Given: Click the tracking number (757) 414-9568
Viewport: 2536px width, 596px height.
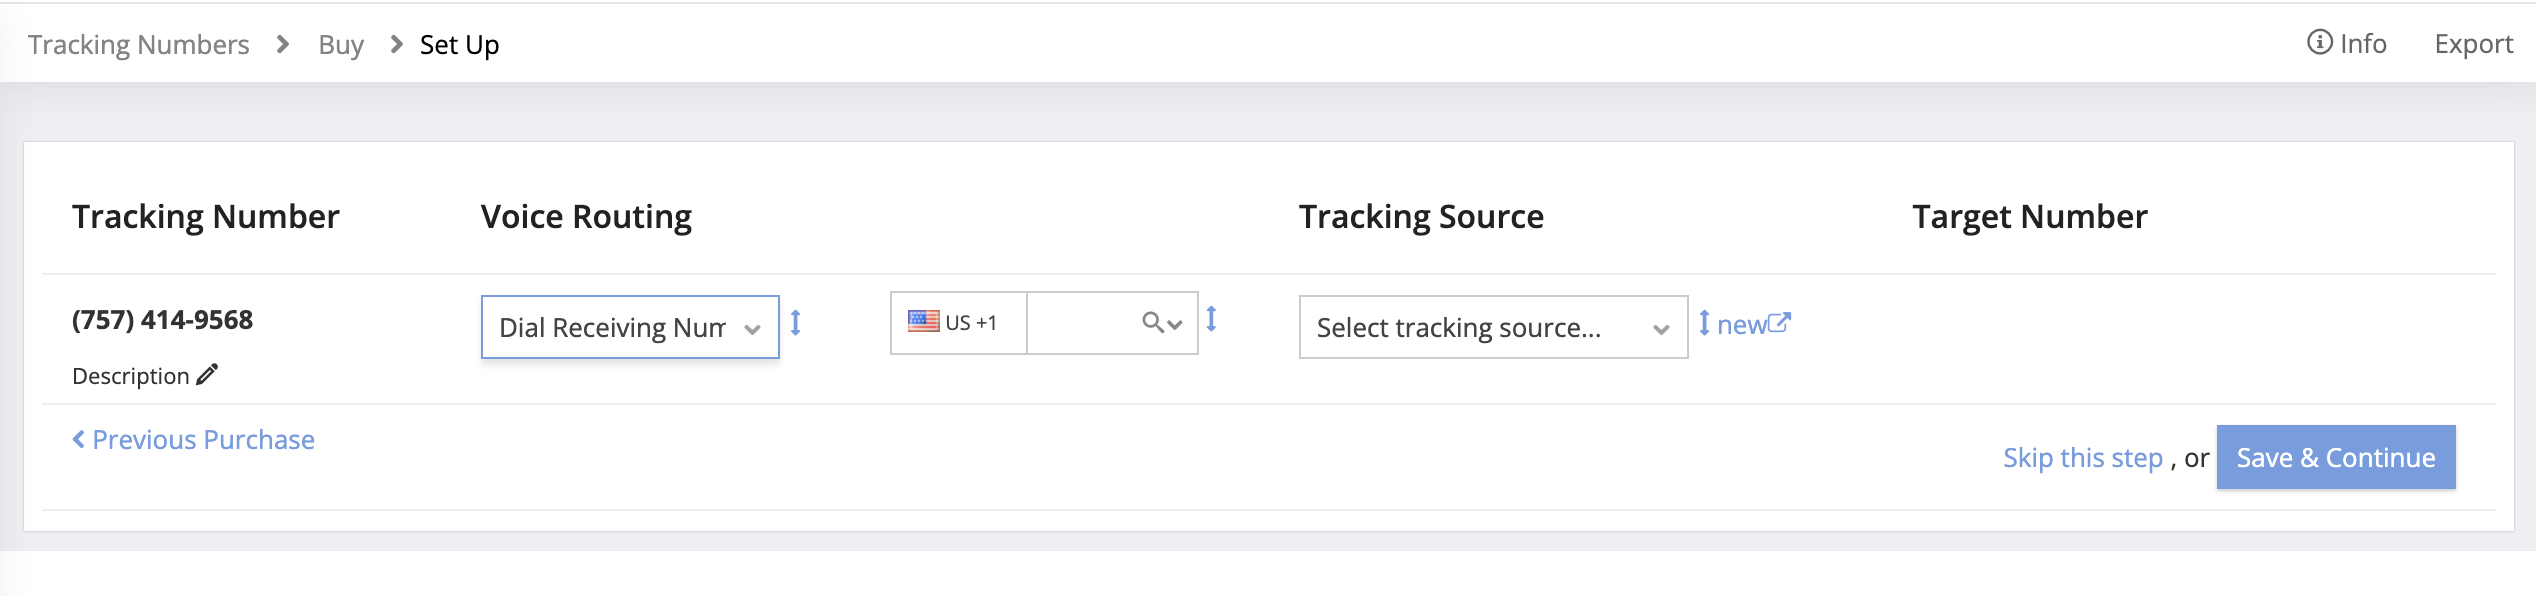Looking at the screenshot, I should click(x=162, y=320).
